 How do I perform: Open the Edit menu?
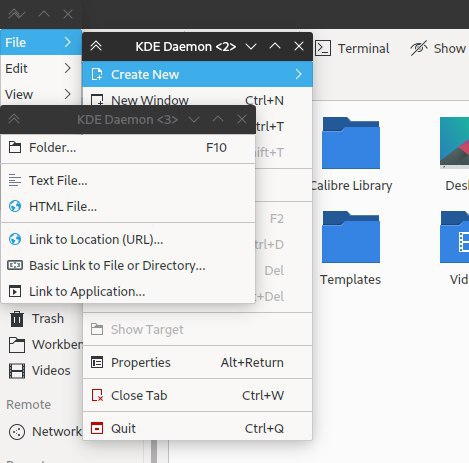pyautogui.click(x=41, y=68)
